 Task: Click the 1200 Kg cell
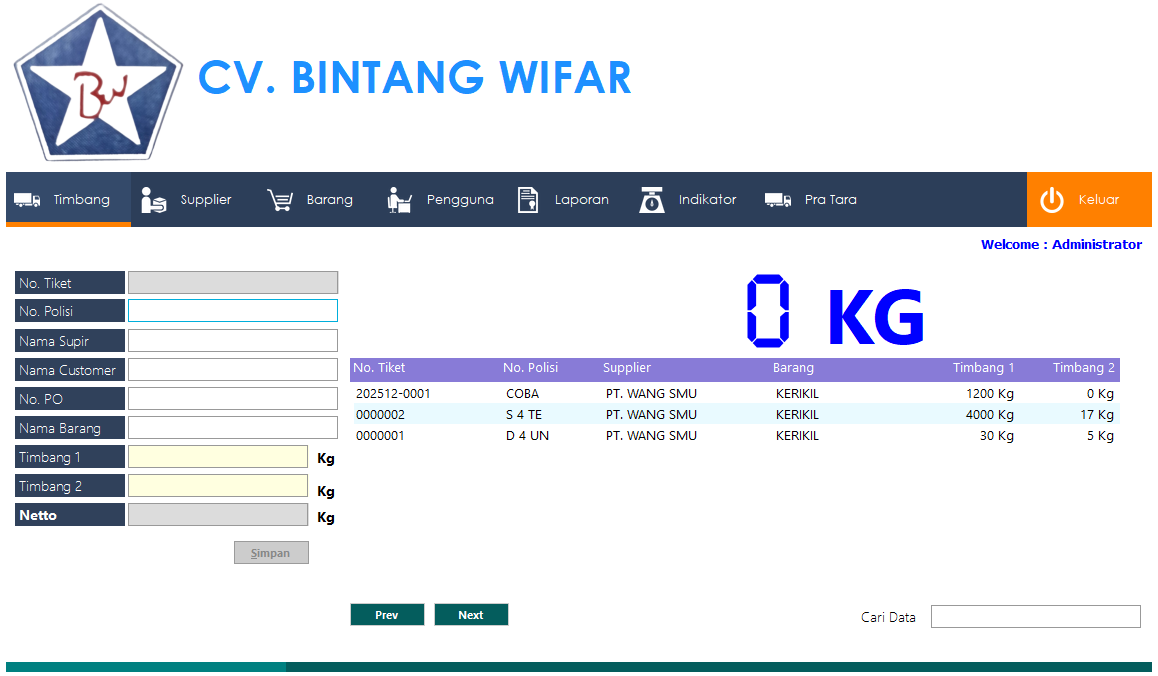(990, 394)
